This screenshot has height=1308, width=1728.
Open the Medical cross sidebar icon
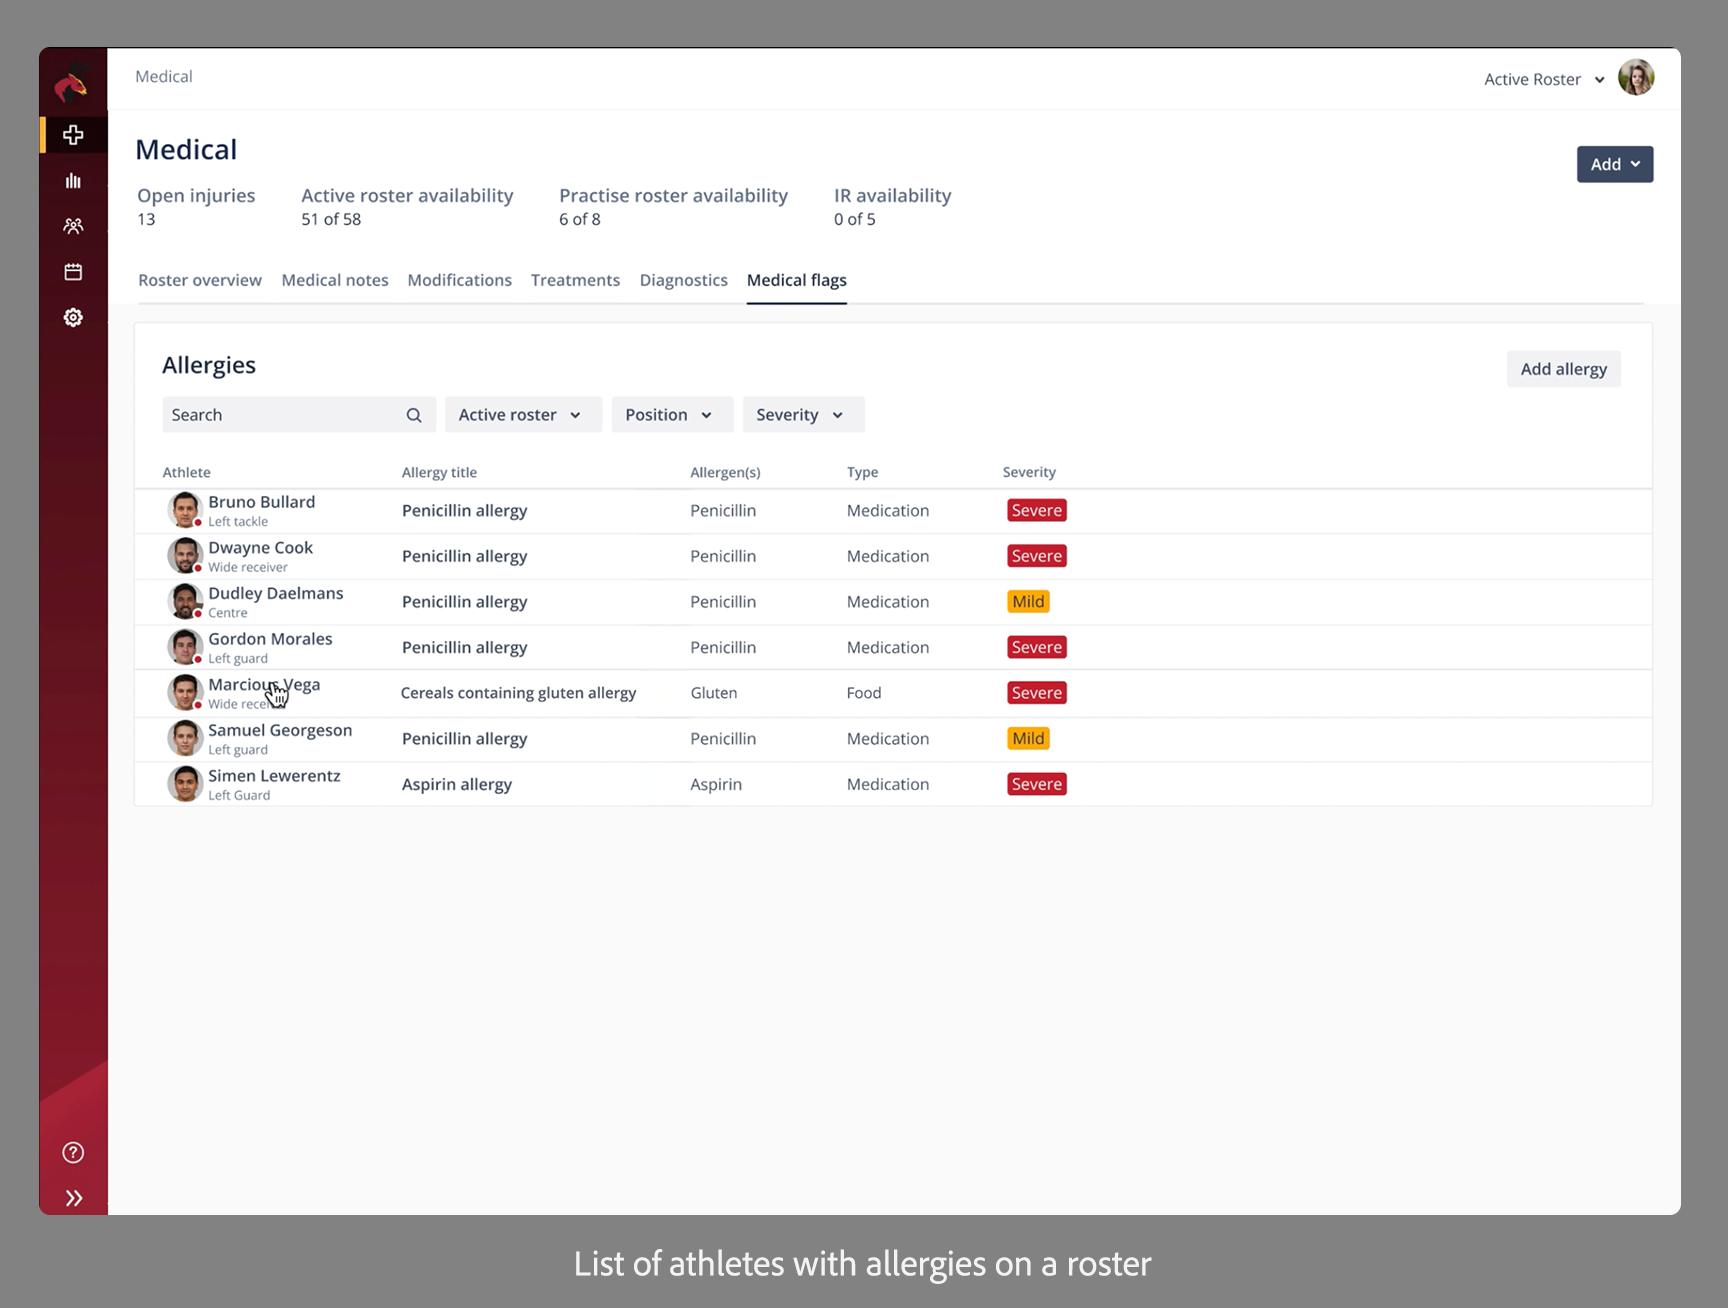click(x=73, y=135)
